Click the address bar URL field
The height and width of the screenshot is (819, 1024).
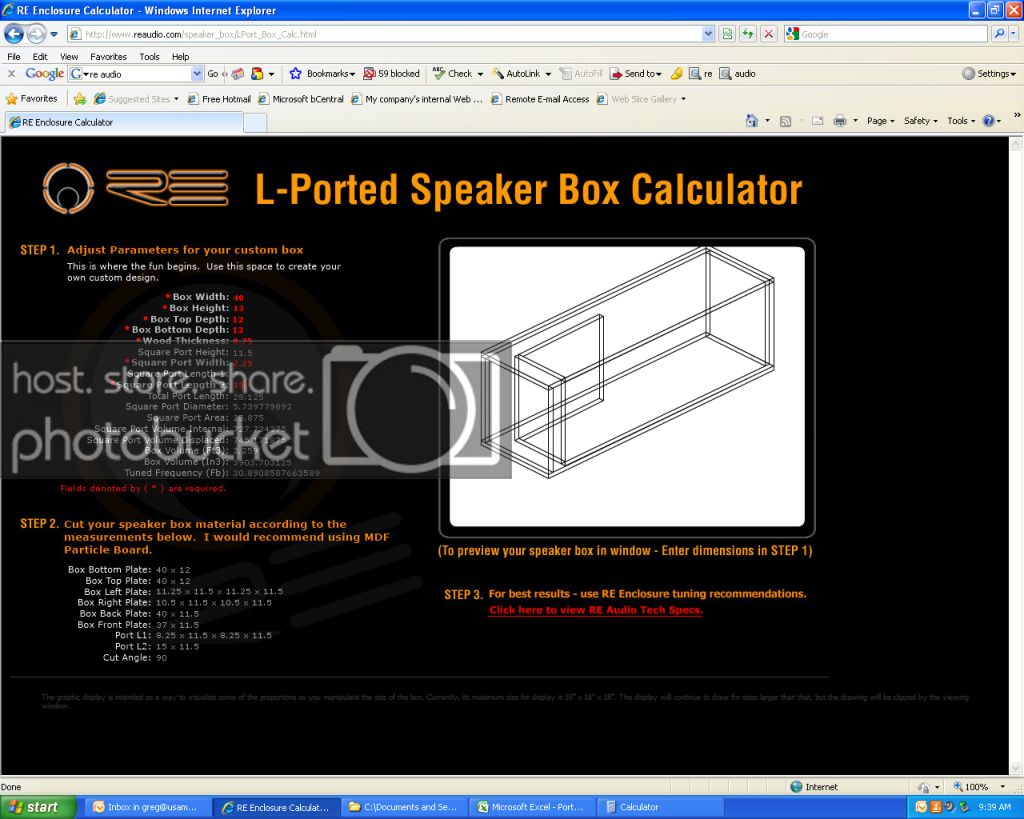coord(385,34)
